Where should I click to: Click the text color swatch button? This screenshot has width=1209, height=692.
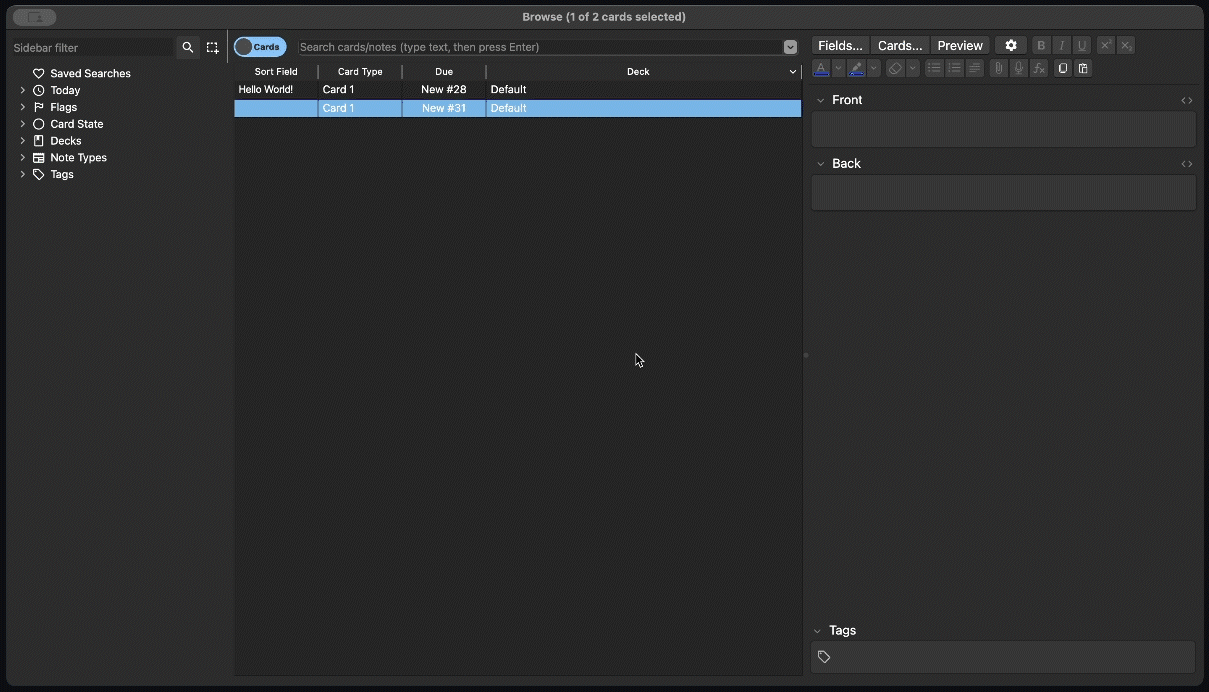click(x=821, y=68)
